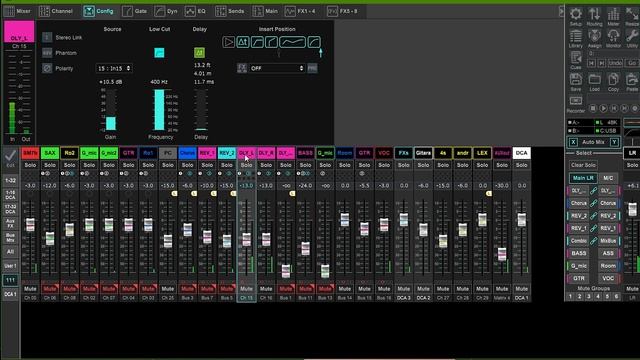Click the Load folder icon
This screenshot has width=640, height=360.
coord(594,80)
